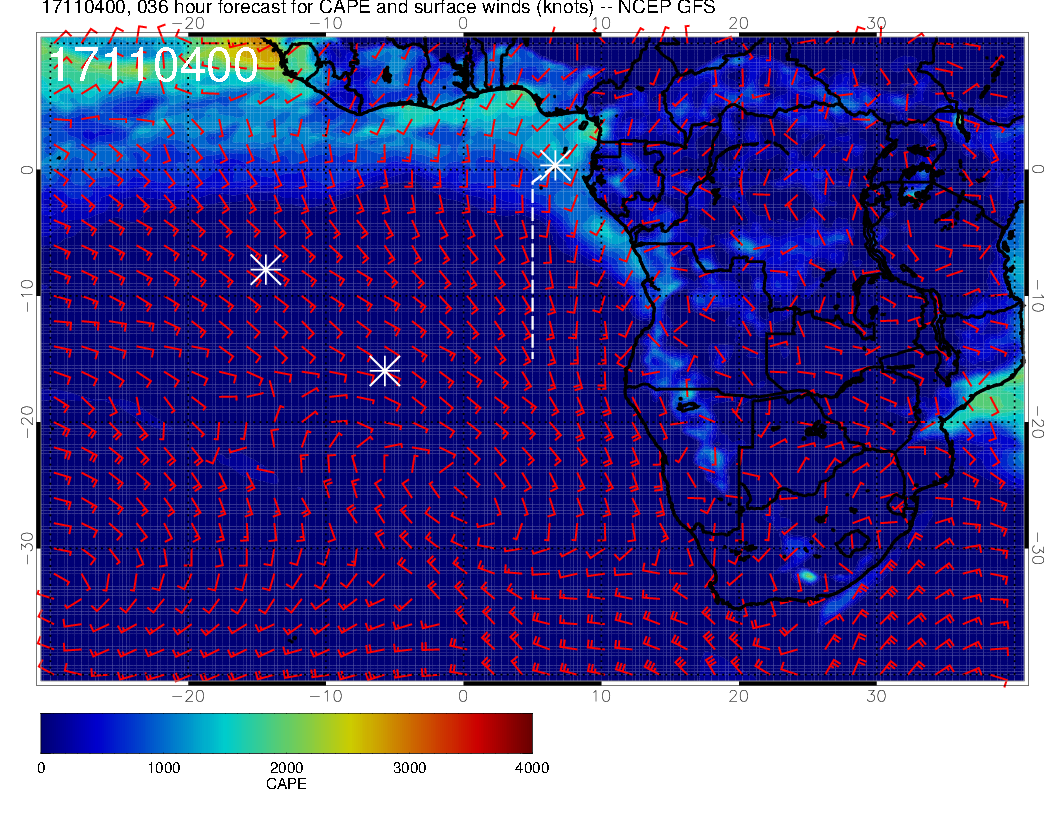Click the 0 label under the colorbar

(41, 768)
